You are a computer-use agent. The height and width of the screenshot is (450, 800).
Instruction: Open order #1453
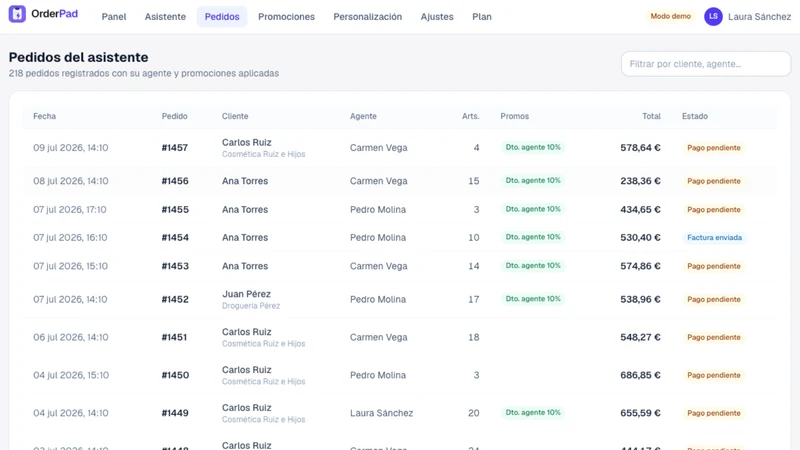pyautogui.click(x=175, y=266)
